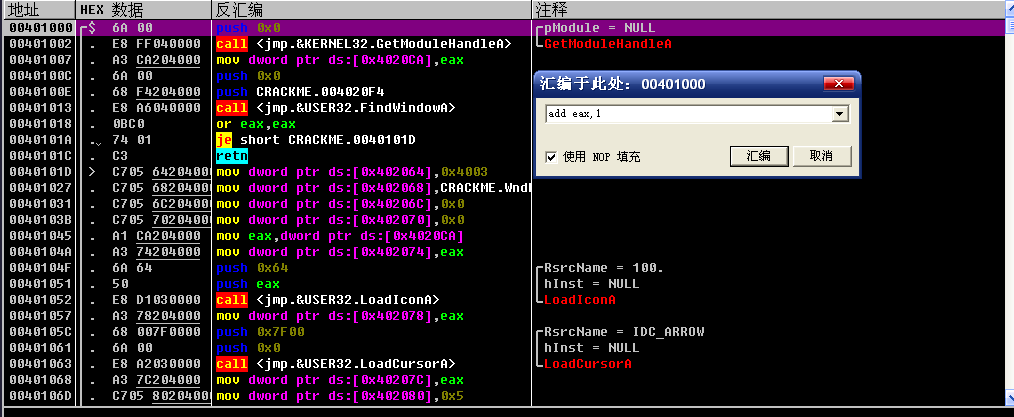The width and height of the screenshot is (1014, 417).
Task: Select address row 00401045
Action: point(38,235)
